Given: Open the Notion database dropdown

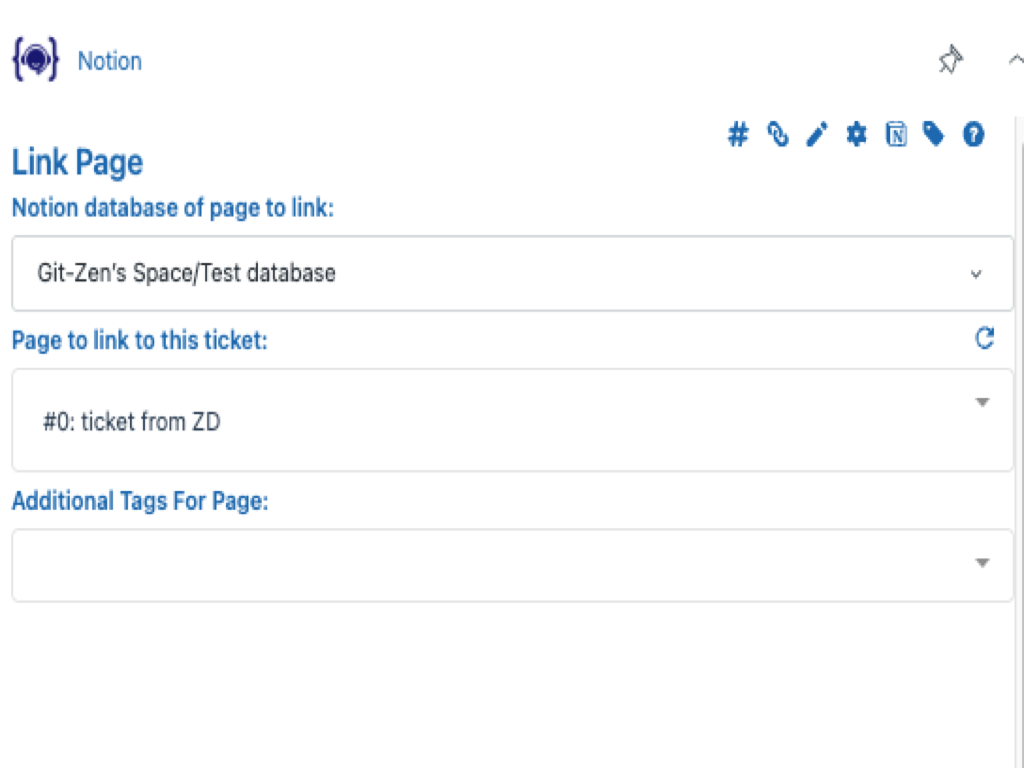Looking at the screenshot, I should click(512, 274).
